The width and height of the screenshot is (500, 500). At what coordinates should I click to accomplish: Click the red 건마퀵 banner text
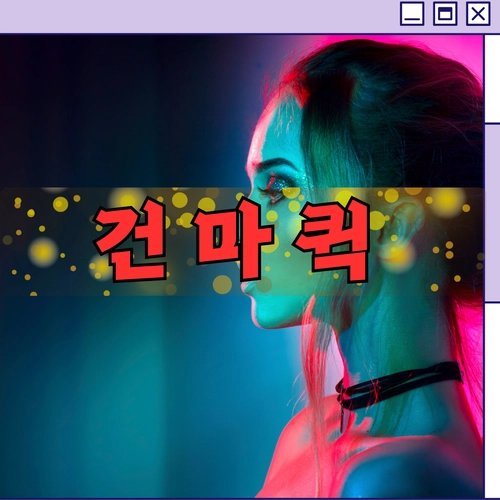click(232, 239)
